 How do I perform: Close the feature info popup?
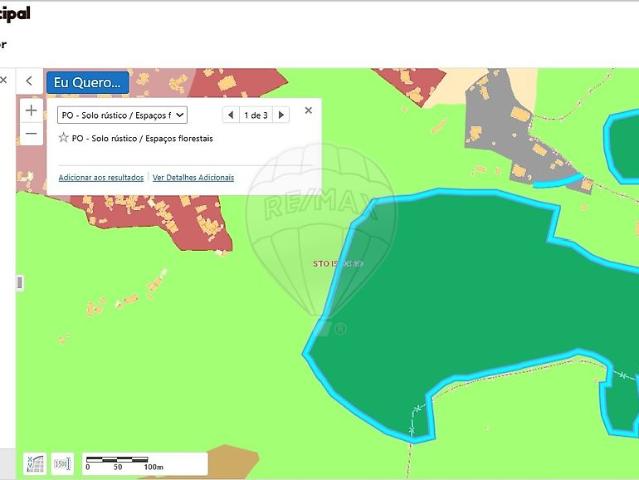point(308,111)
